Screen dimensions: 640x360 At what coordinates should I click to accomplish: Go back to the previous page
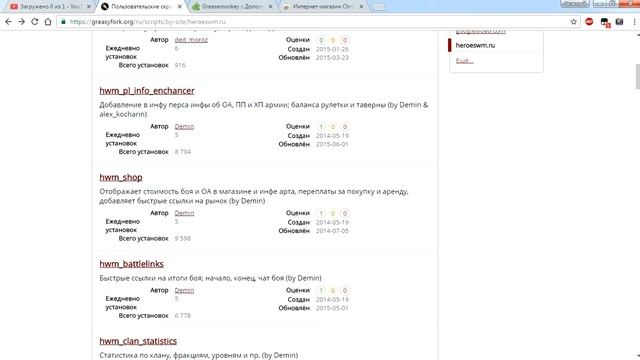(8, 22)
